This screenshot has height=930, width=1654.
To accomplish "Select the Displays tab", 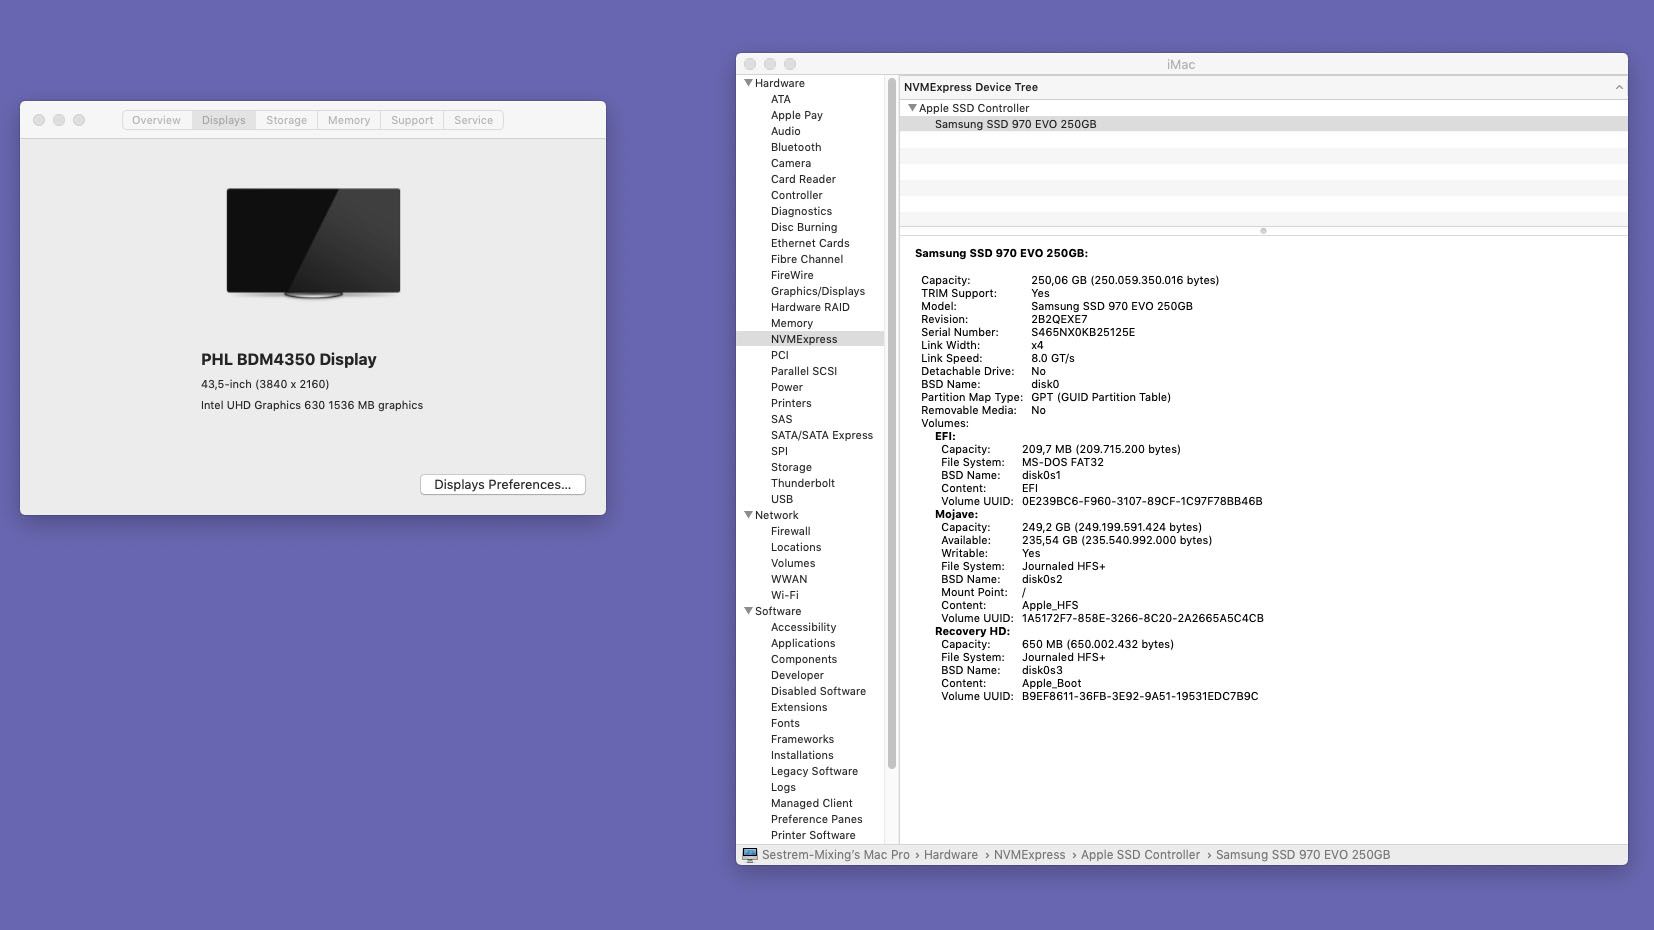I will [x=223, y=120].
